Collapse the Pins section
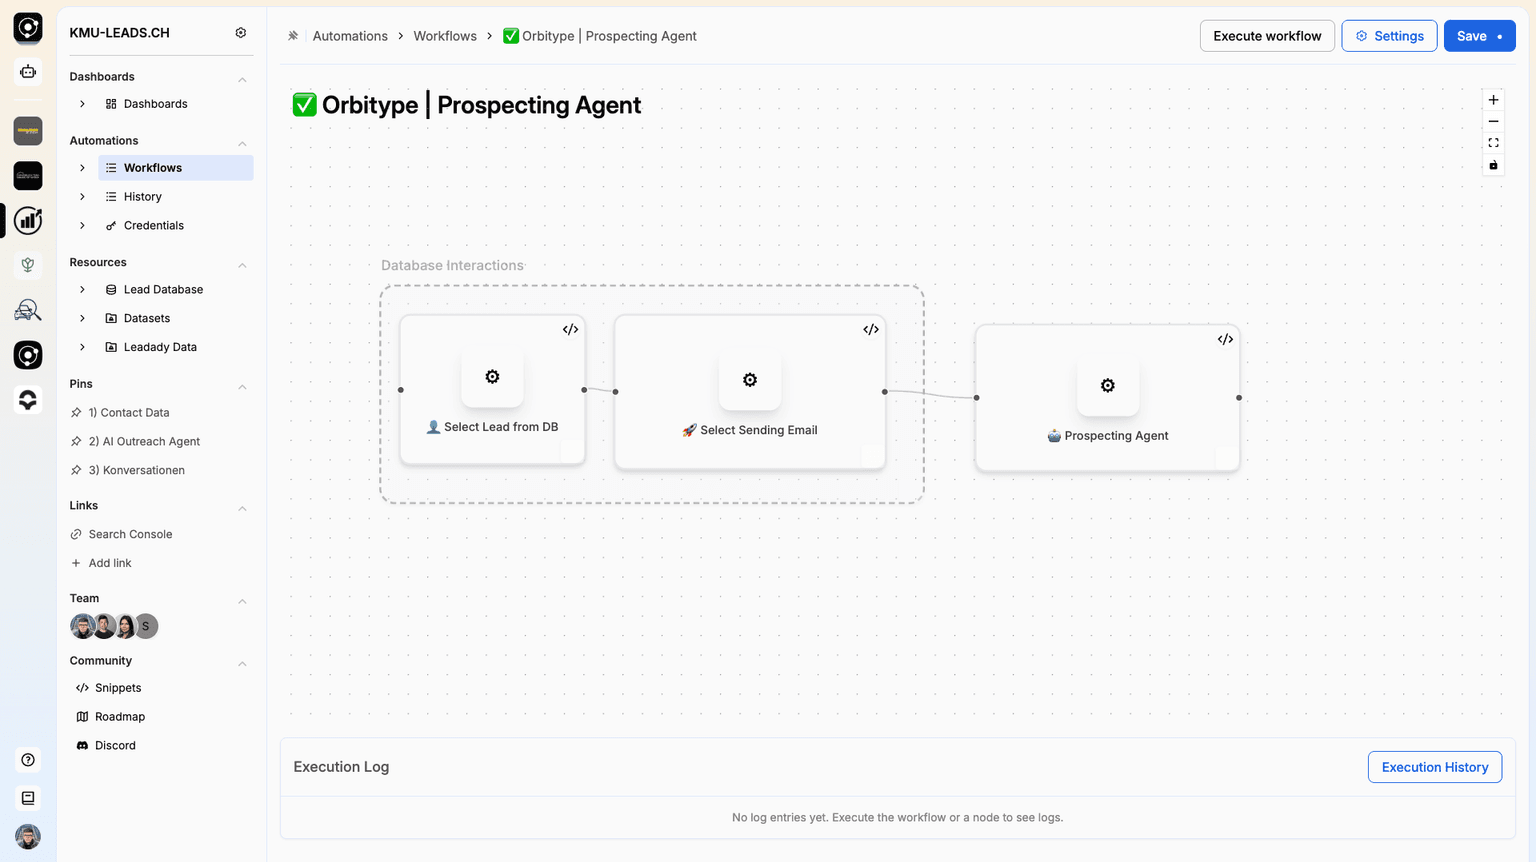 tap(242, 386)
